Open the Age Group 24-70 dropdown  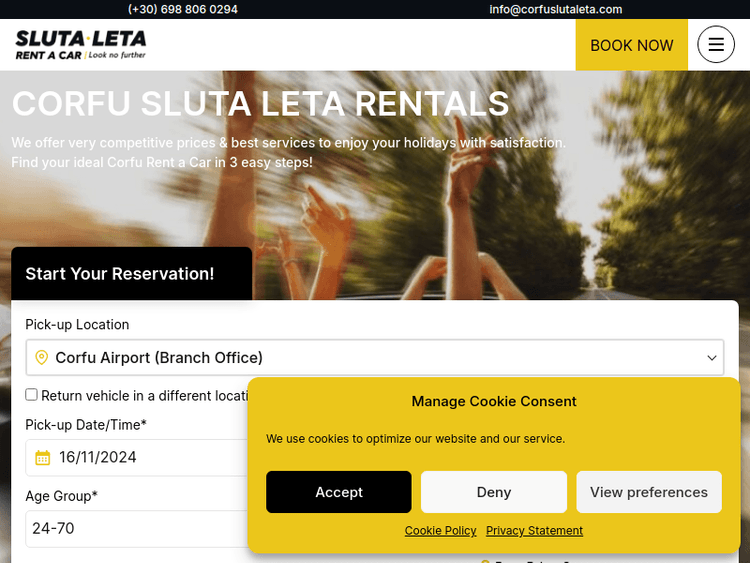135,529
